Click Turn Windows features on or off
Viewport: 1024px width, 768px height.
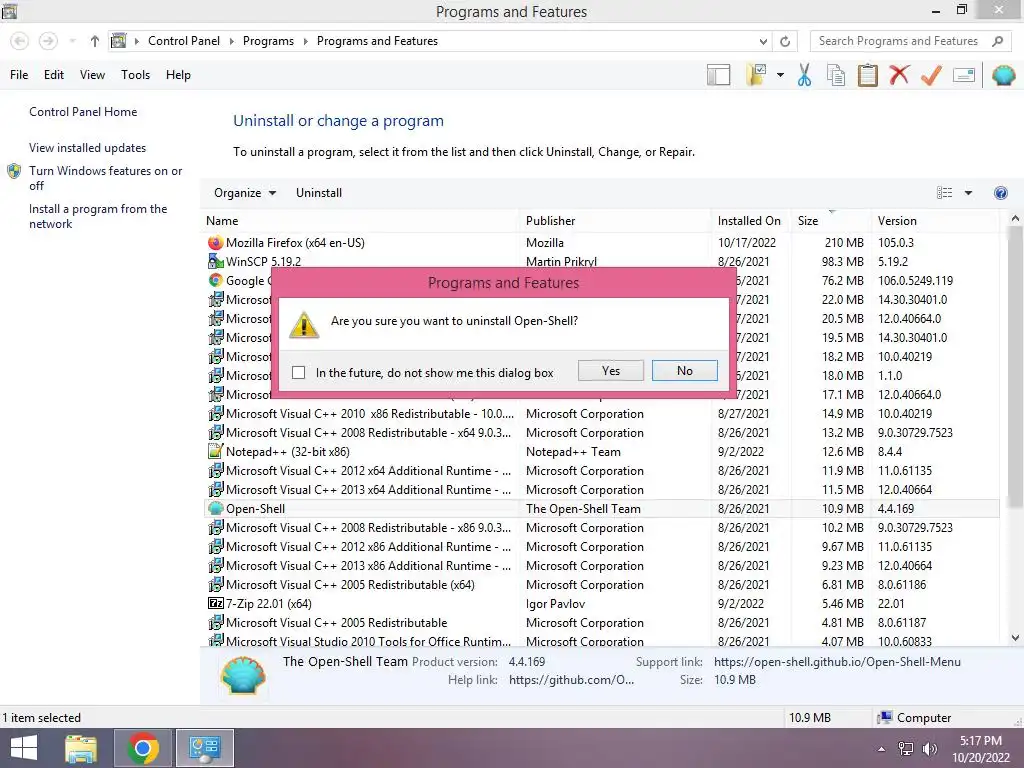point(105,178)
